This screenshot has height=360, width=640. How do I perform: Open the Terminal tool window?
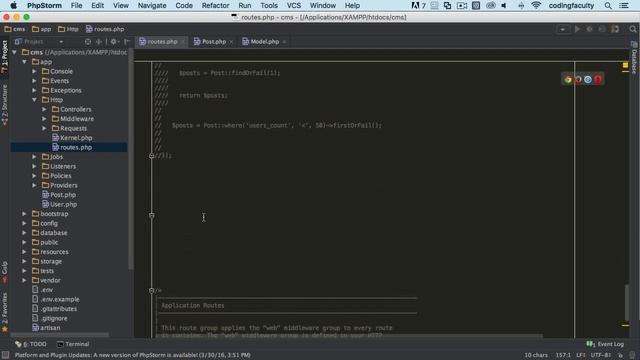(x=73, y=344)
